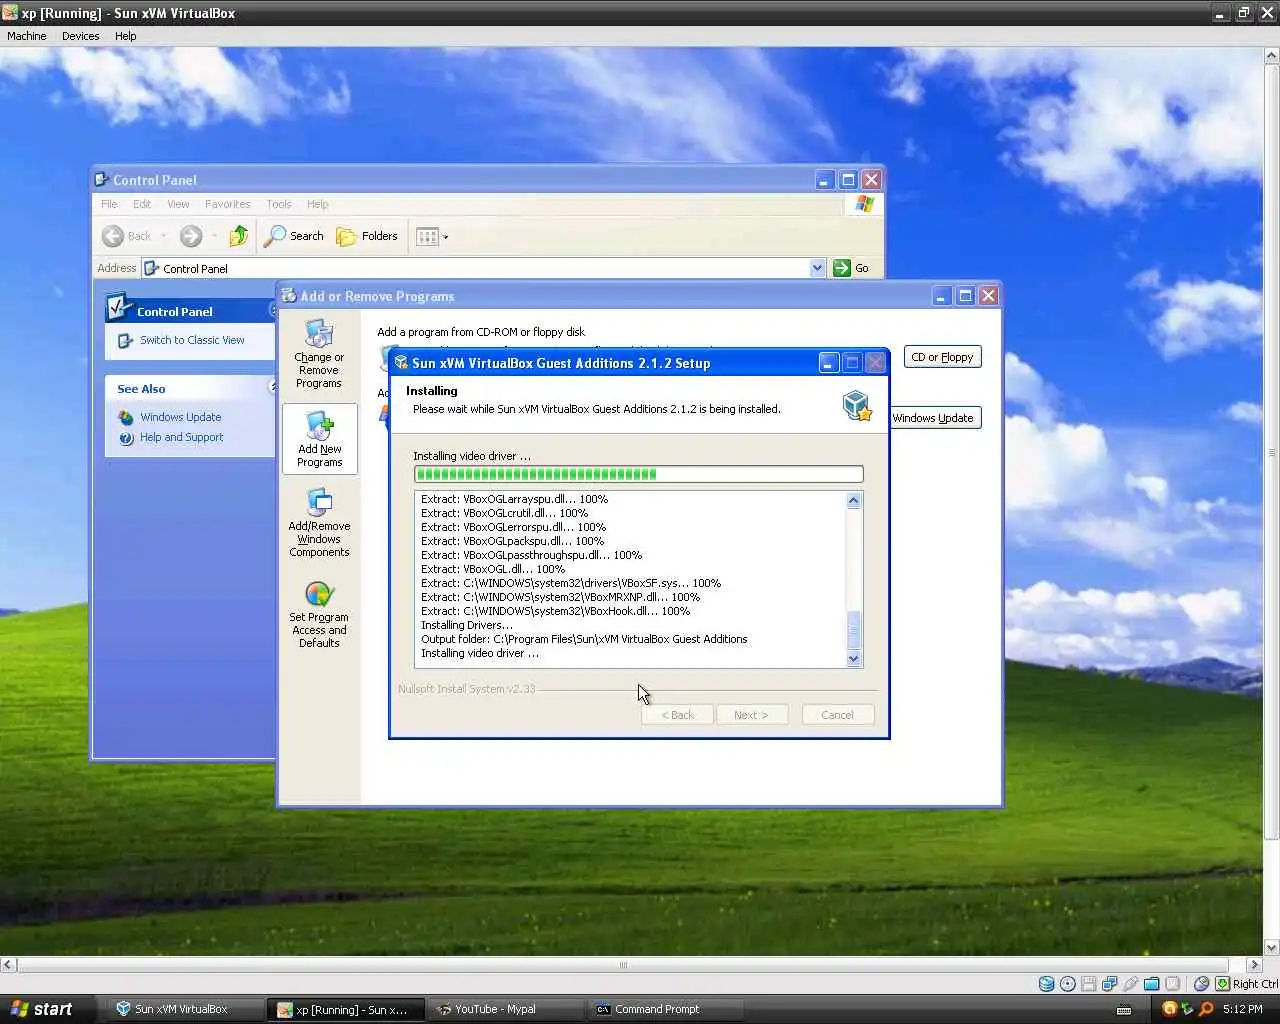Expand the Address bar dropdown

pos(817,268)
